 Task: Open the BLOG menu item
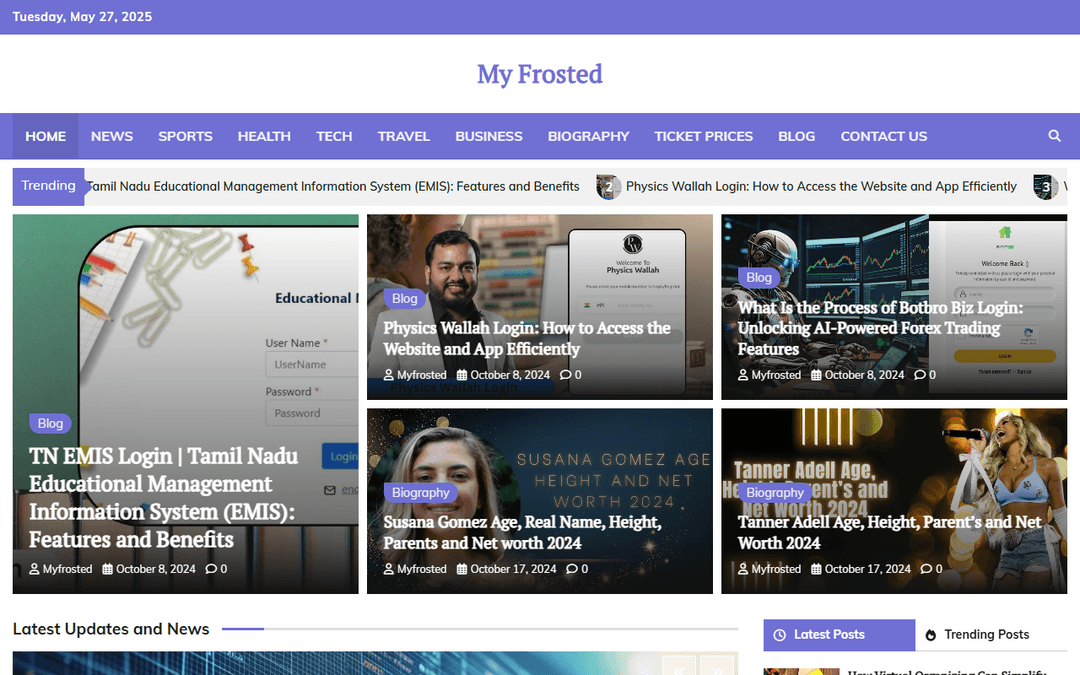[x=796, y=136]
